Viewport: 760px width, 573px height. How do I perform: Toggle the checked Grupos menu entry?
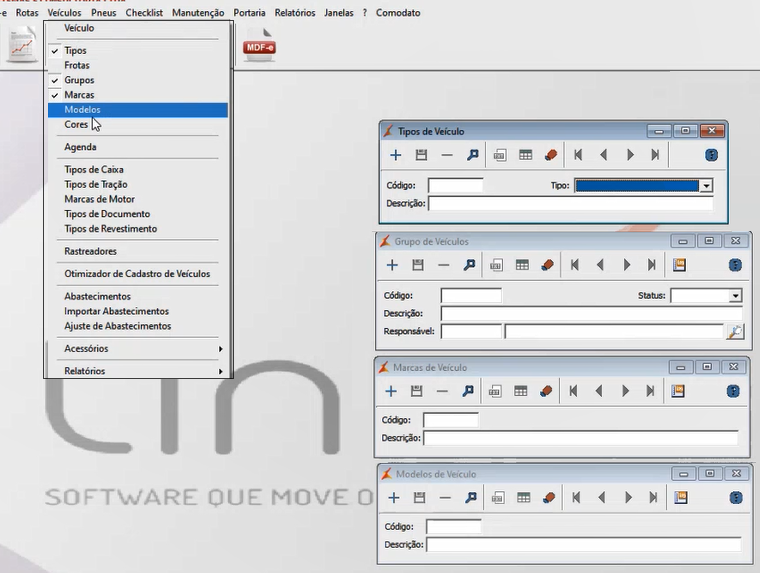138,80
